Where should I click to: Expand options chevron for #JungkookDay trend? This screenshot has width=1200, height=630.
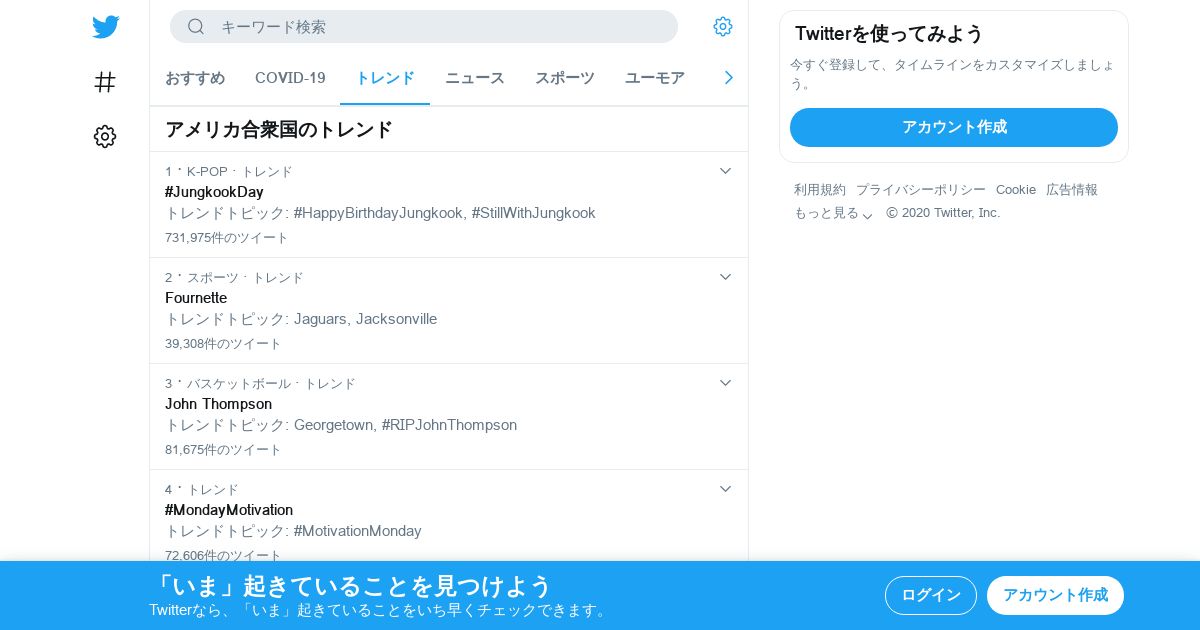click(726, 171)
